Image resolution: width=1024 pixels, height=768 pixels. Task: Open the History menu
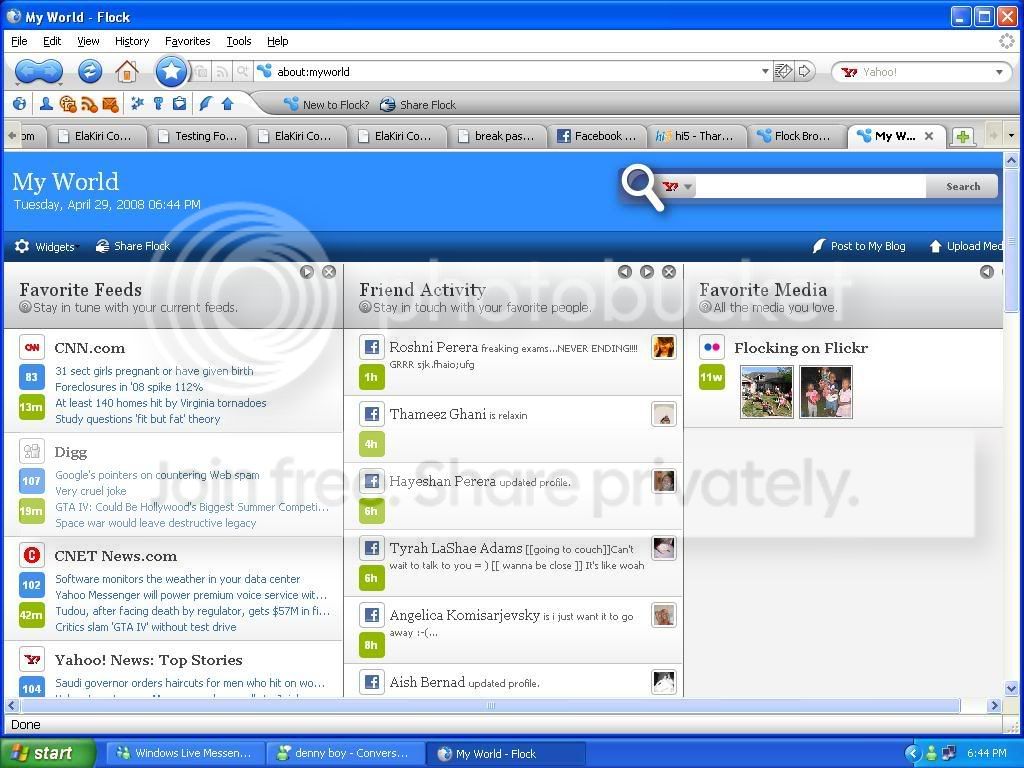[x=132, y=41]
